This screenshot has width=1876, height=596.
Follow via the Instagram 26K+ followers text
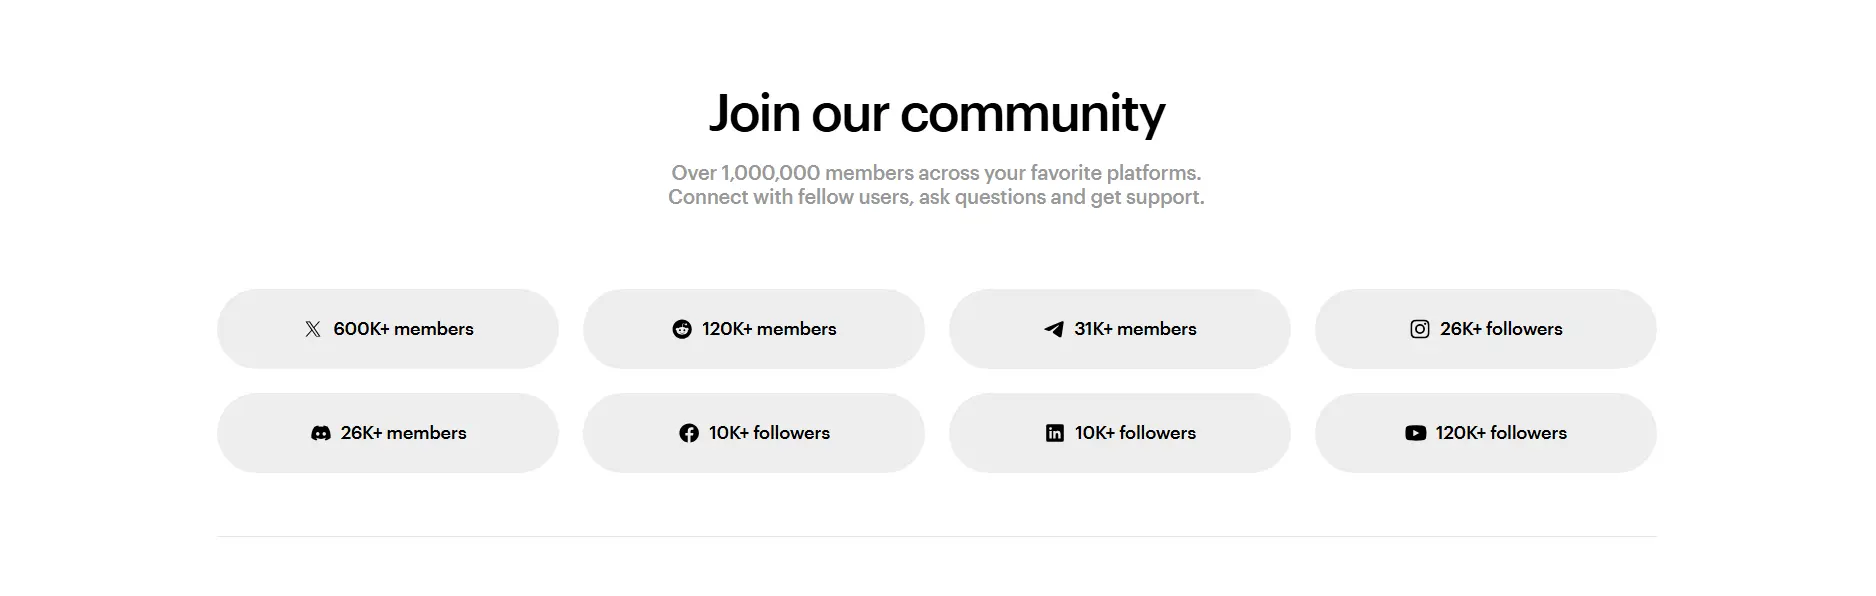[x=1501, y=329]
